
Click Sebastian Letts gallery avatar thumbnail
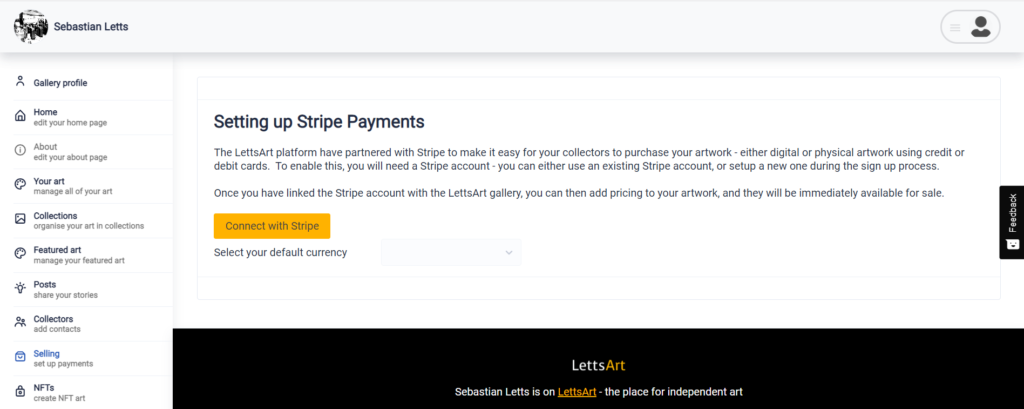click(30, 27)
